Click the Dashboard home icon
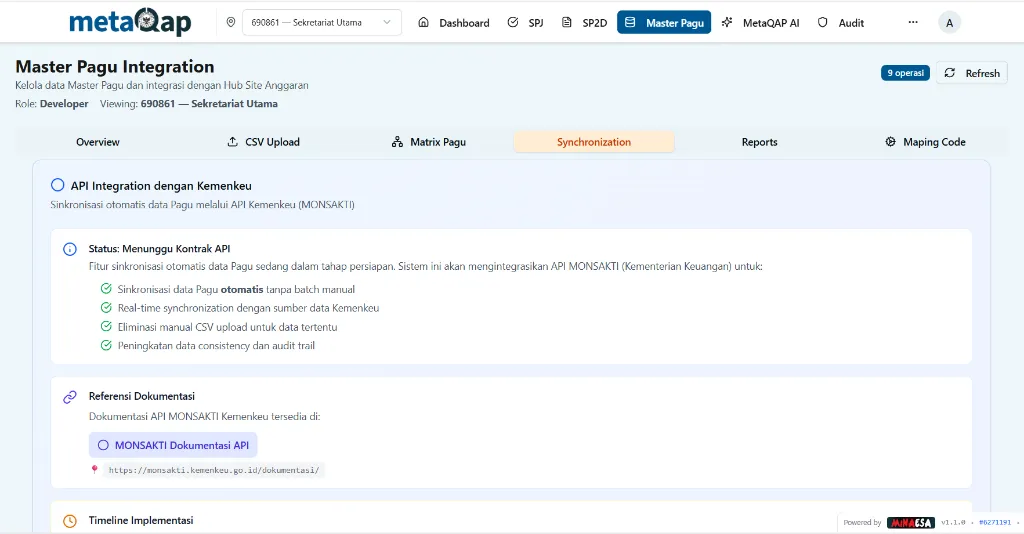This screenshot has width=1024, height=534. coord(423,22)
